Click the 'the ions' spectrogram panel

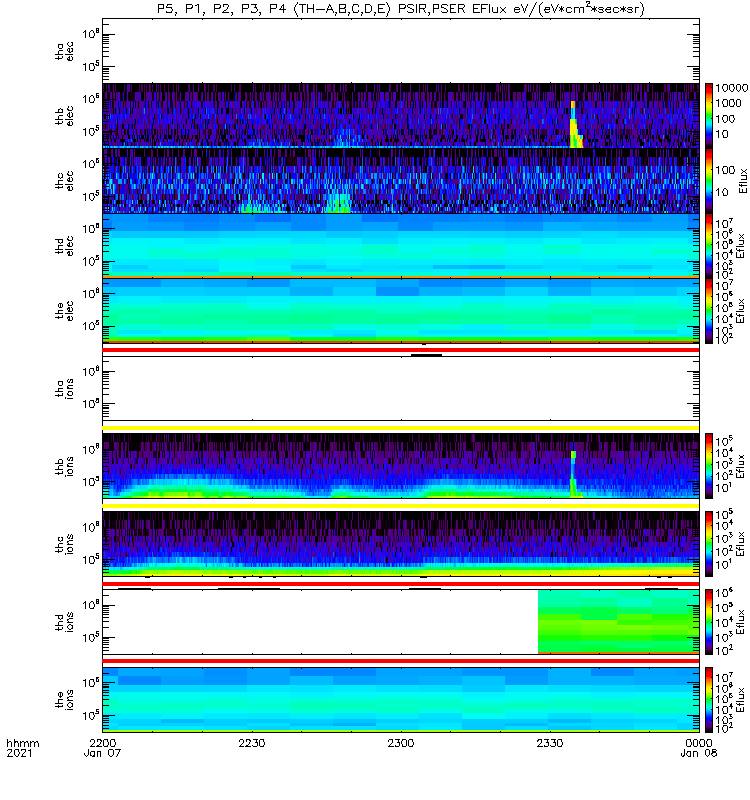tap(401, 699)
